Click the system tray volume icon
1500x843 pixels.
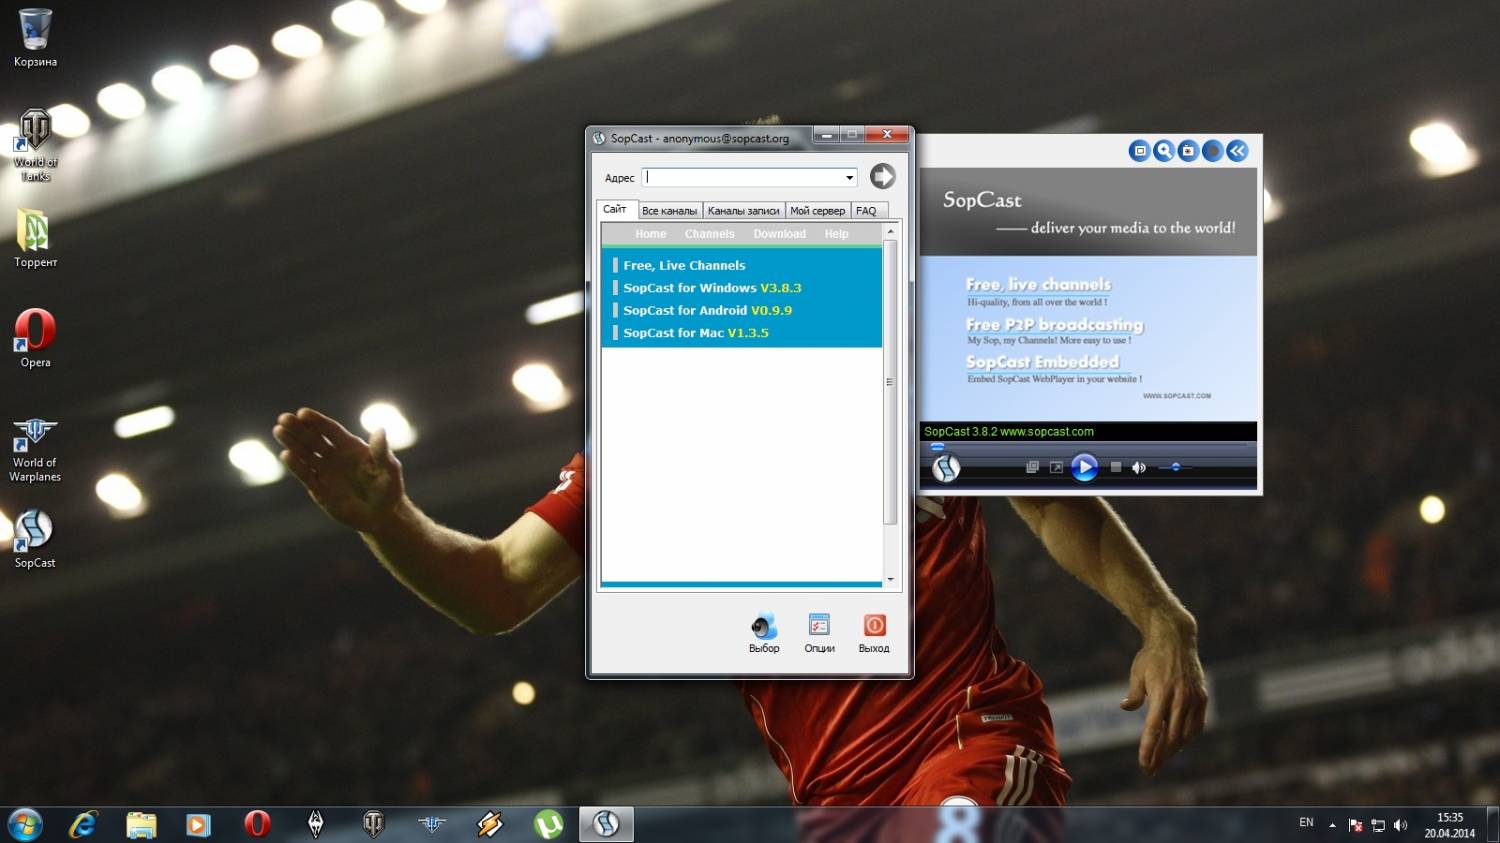click(x=1400, y=825)
